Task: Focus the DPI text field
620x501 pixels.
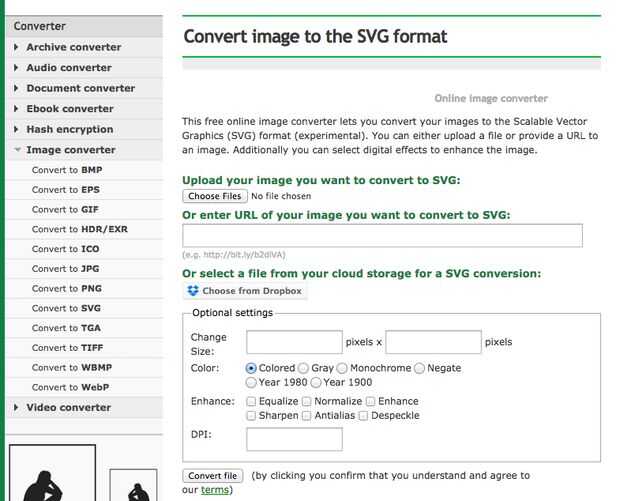Action: click(294, 439)
